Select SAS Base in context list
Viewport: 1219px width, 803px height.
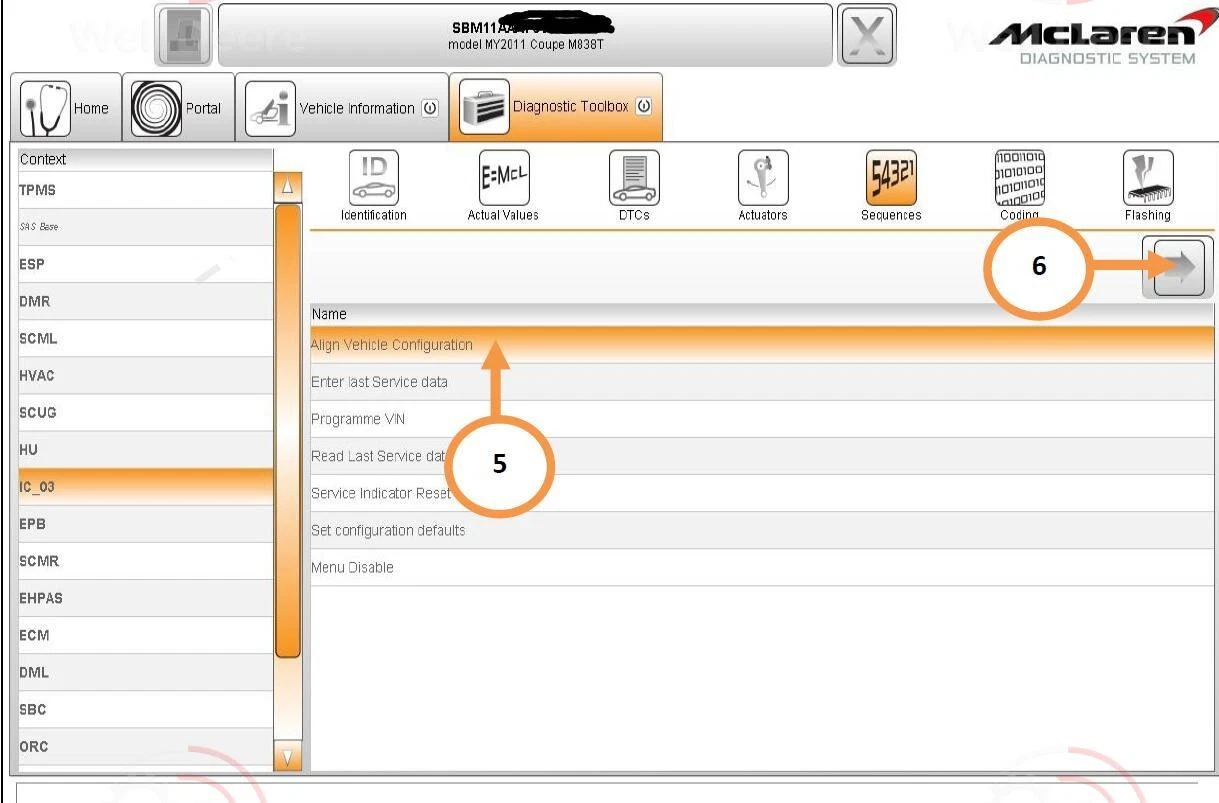pyautogui.click(x=145, y=227)
